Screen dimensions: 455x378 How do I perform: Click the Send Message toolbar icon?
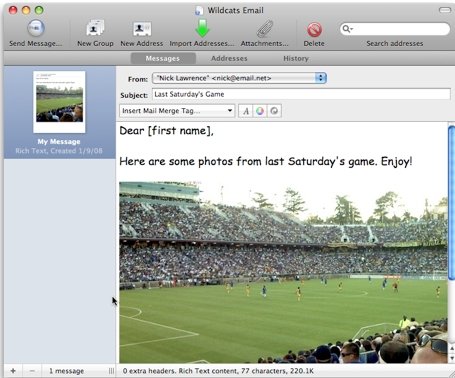tap(36, 29)
